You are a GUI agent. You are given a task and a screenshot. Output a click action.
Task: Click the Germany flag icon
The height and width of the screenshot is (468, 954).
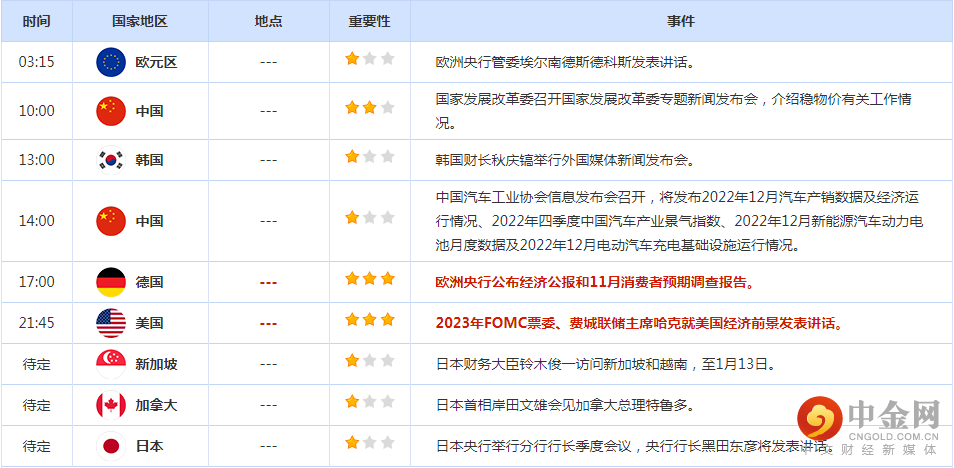(110, 282)
